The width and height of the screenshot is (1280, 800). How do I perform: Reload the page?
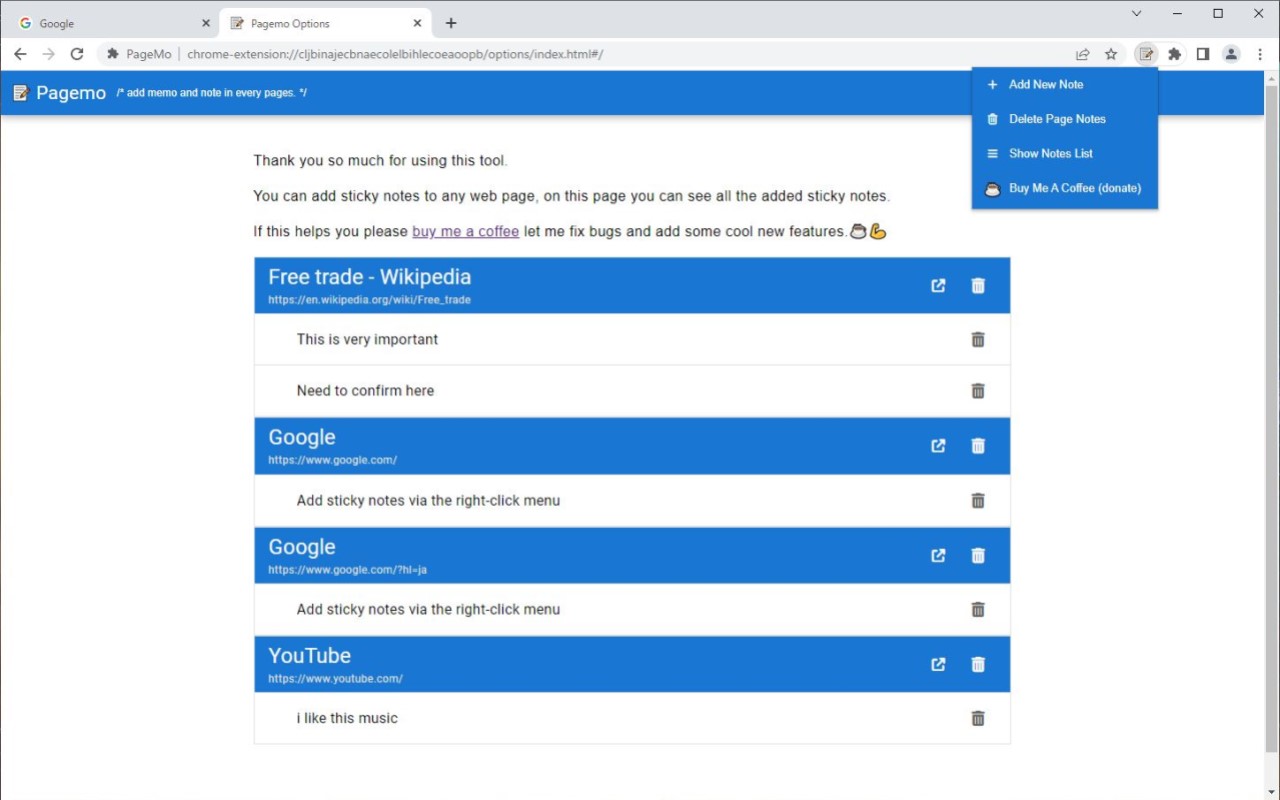[77, 54]
